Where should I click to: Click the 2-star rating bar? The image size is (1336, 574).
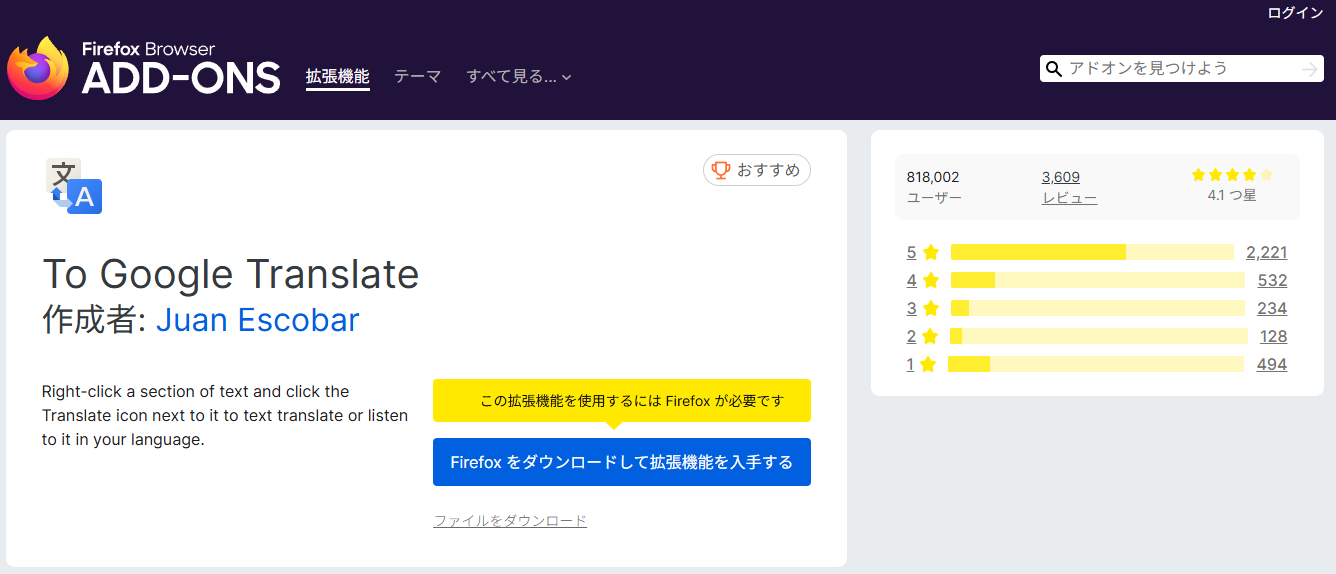pos(1099,336)
